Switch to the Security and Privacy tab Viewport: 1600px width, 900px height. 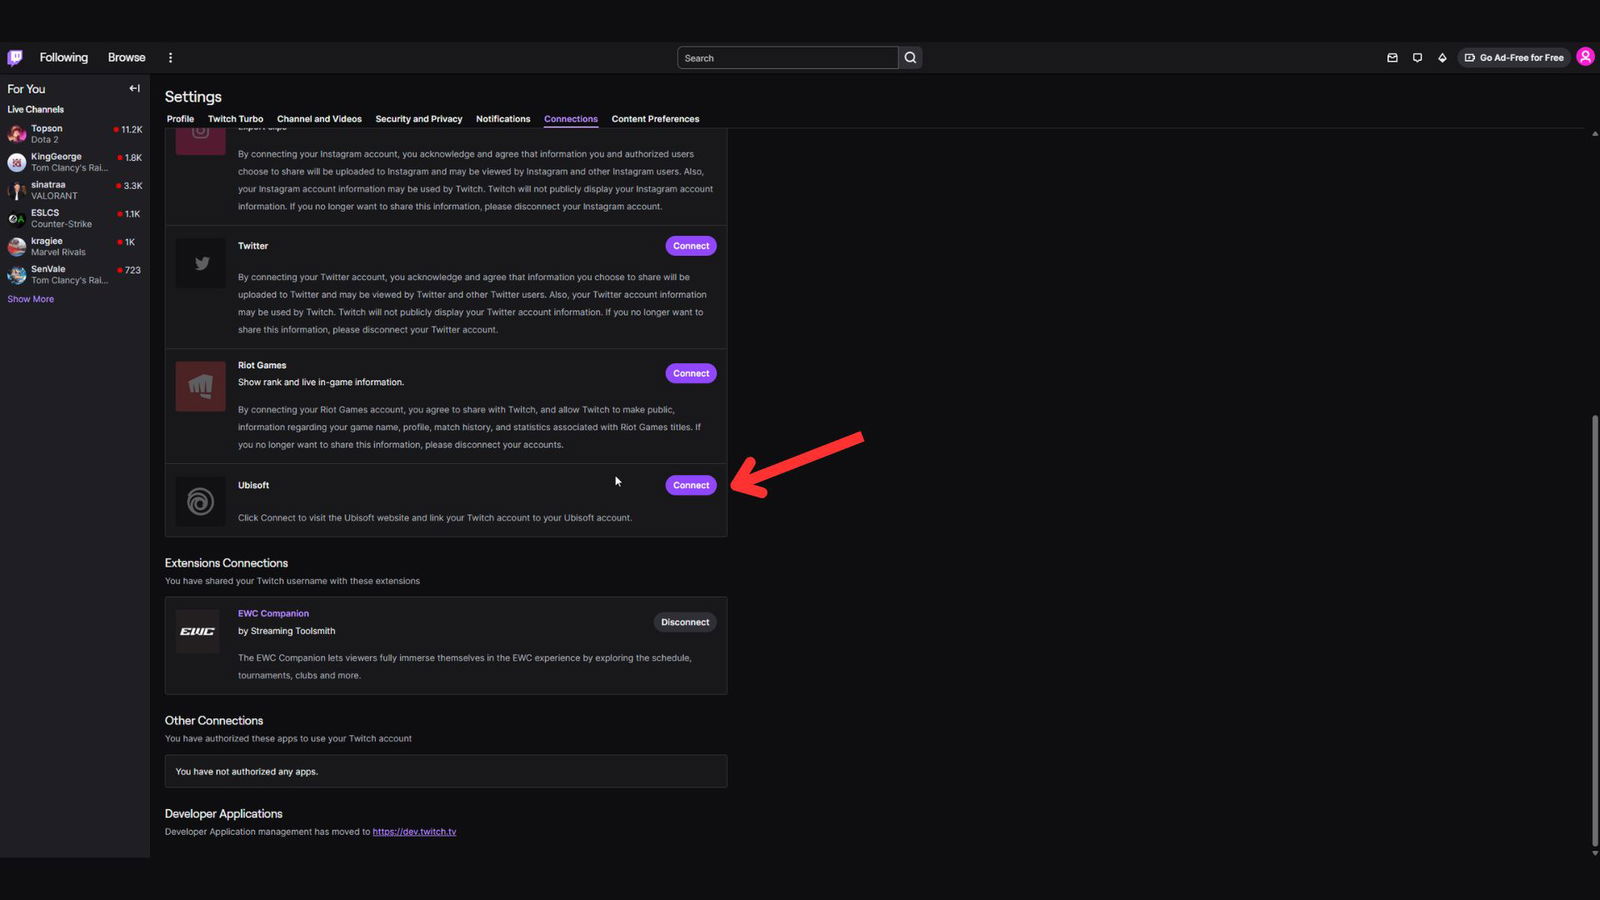click(x=418, y=119)
